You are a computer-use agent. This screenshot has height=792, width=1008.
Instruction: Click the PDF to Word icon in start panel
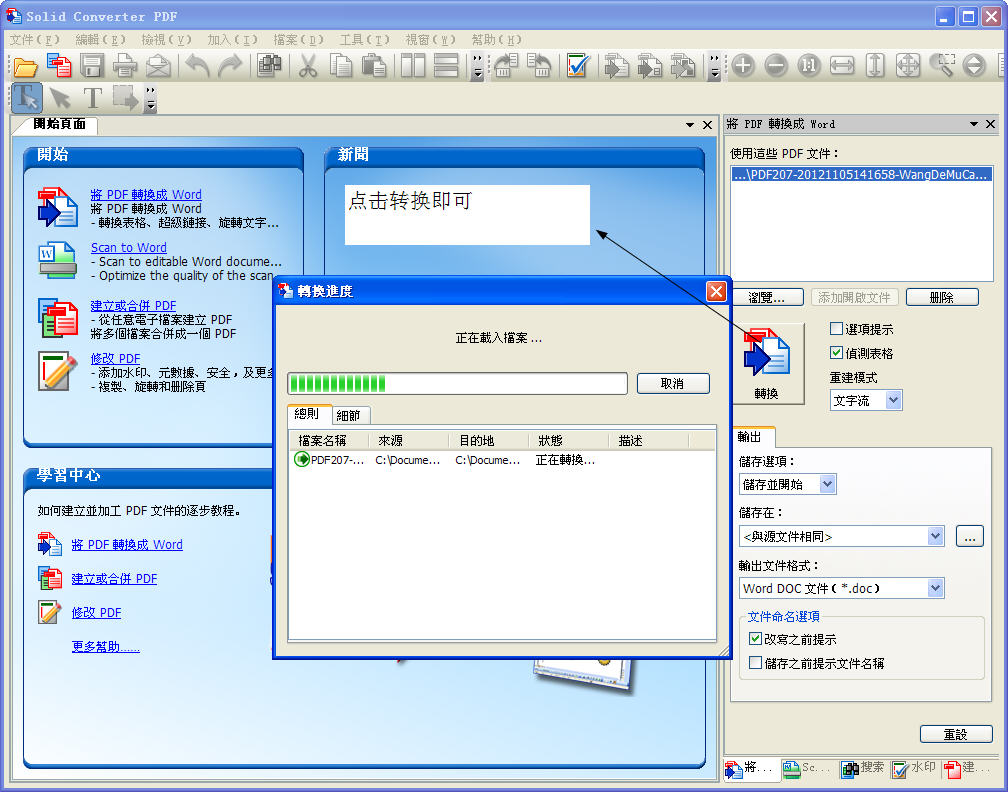pos(57,207)
